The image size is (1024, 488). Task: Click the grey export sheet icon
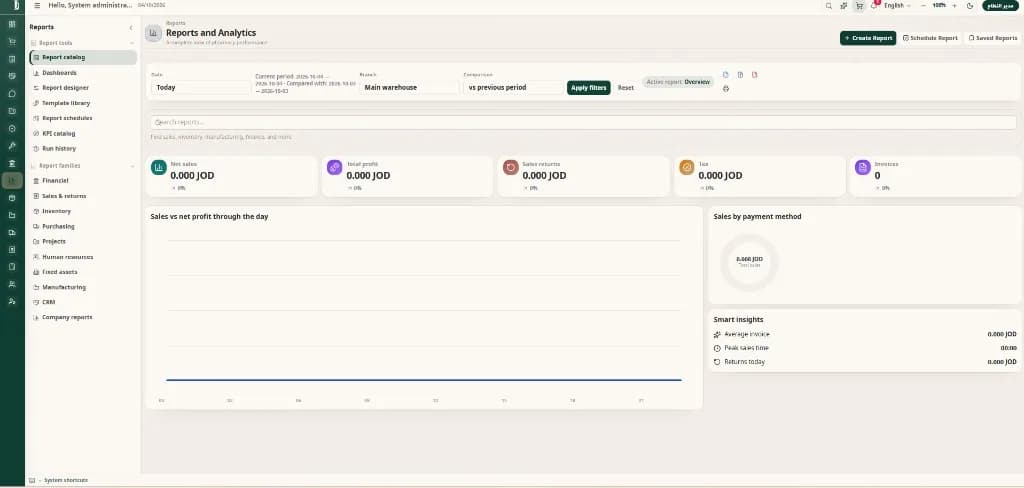[740, 74]
